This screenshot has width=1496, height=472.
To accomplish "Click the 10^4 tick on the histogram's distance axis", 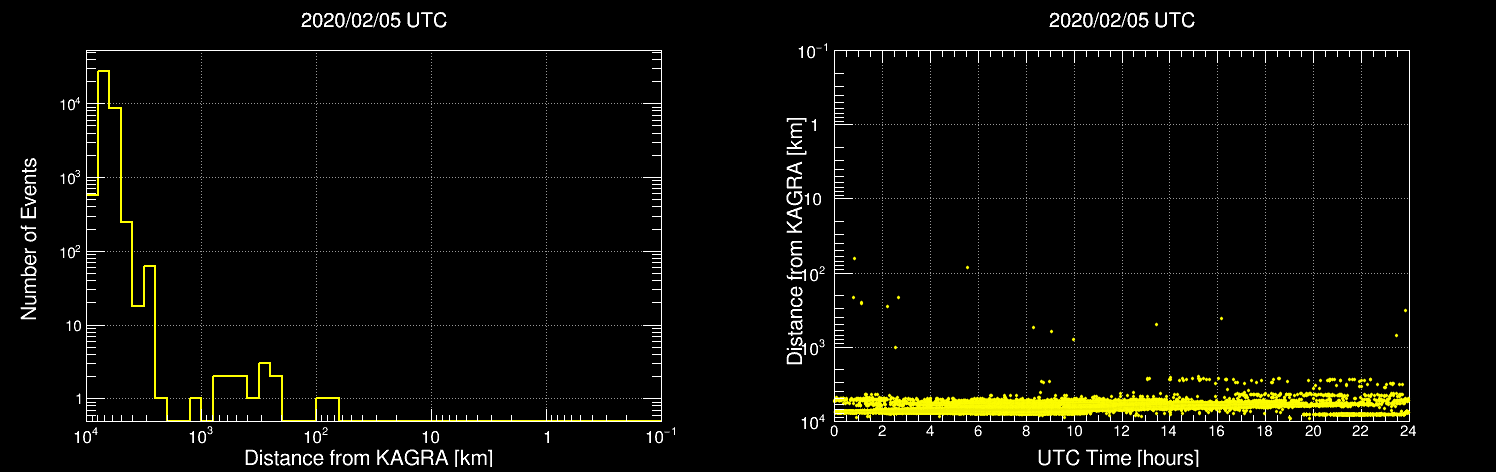I will tap(86, 436).
